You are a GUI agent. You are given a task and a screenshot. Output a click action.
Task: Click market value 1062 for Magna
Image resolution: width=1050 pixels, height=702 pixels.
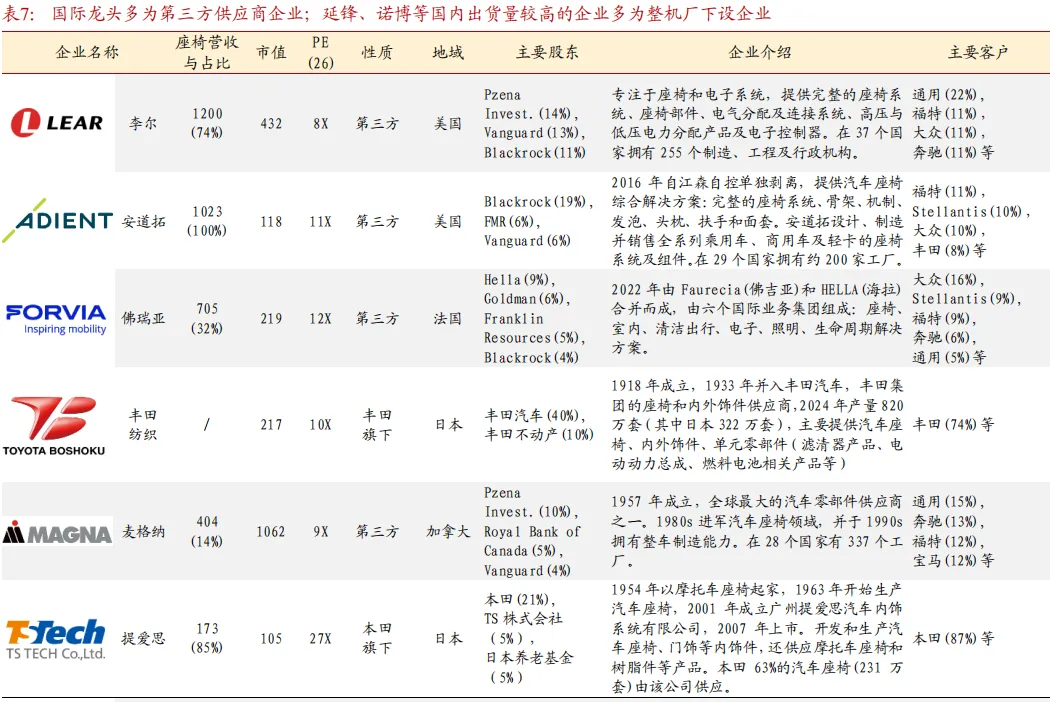271,532
